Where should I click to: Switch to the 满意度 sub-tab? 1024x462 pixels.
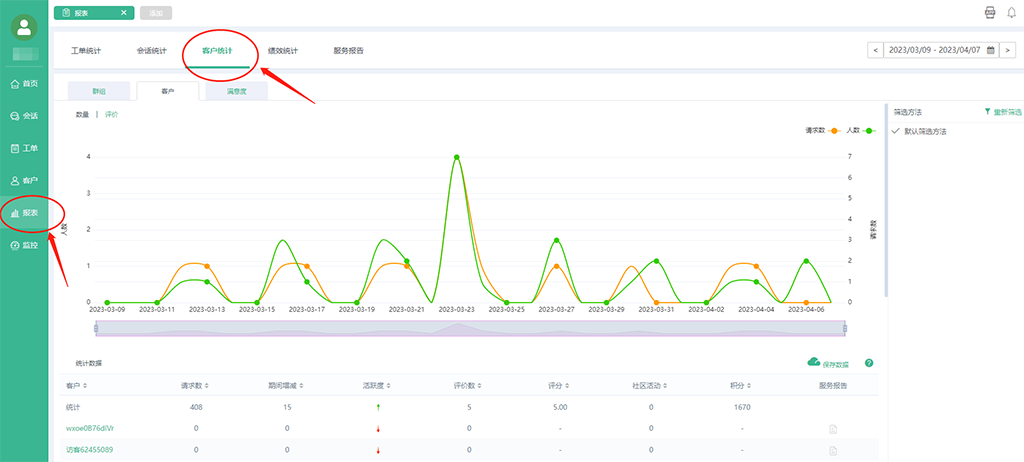coord(236,91)
